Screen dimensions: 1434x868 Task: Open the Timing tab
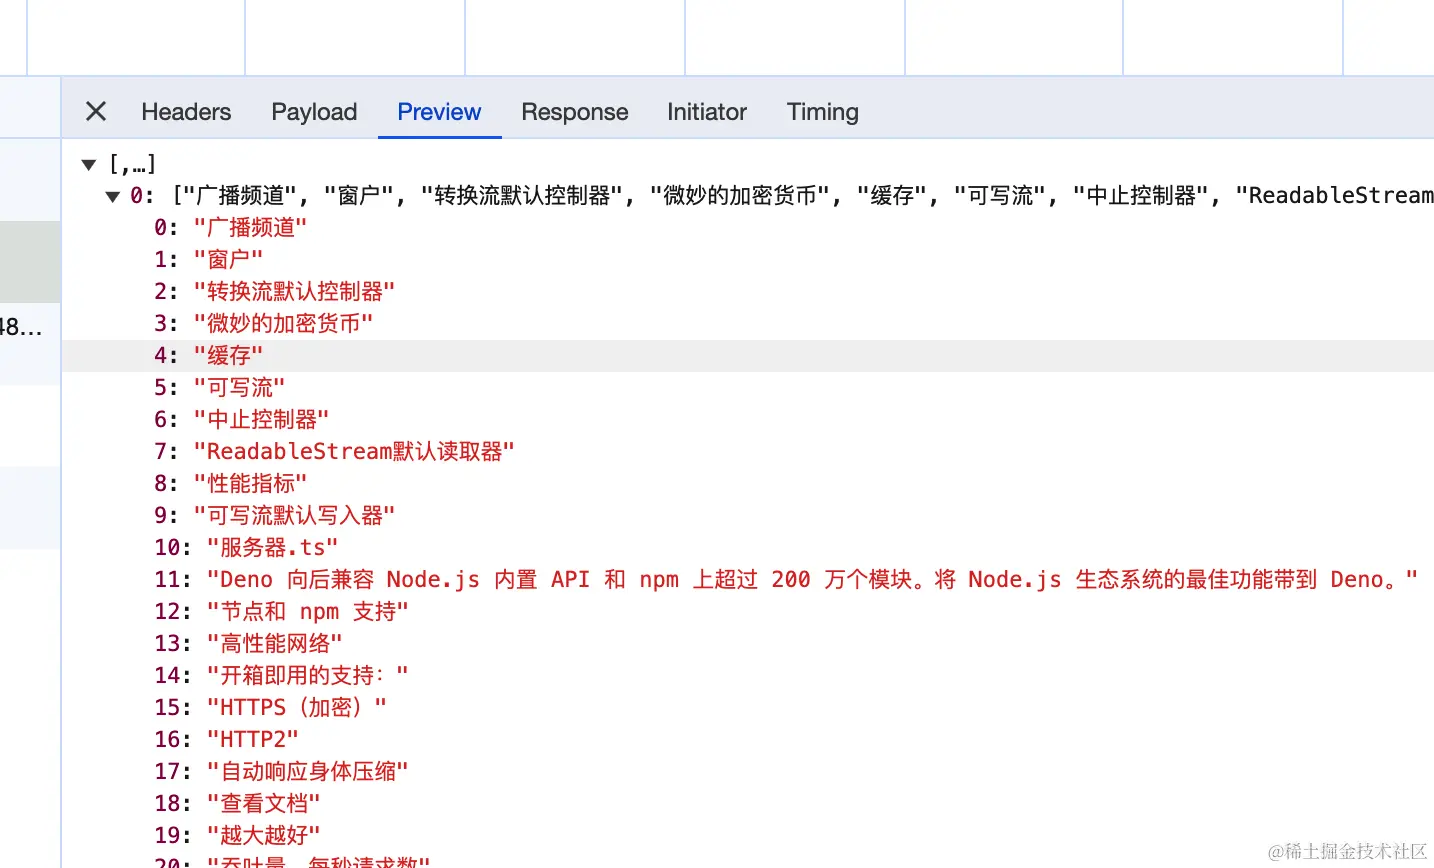(822, 111)
